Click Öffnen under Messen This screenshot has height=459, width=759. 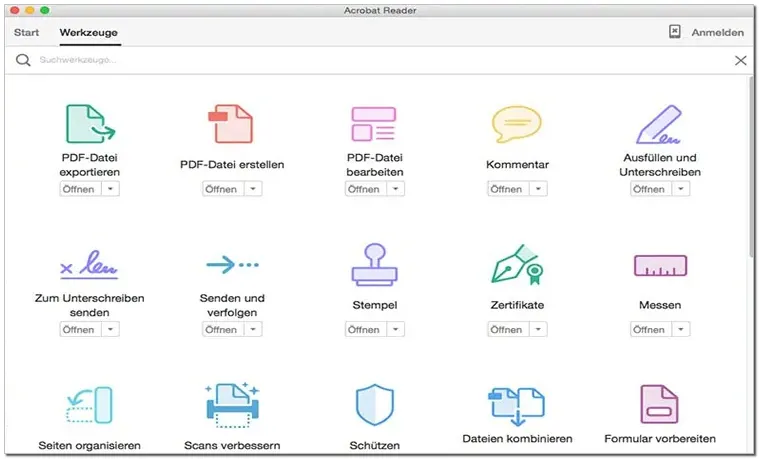pyautogui.click(x=651, y=329)
